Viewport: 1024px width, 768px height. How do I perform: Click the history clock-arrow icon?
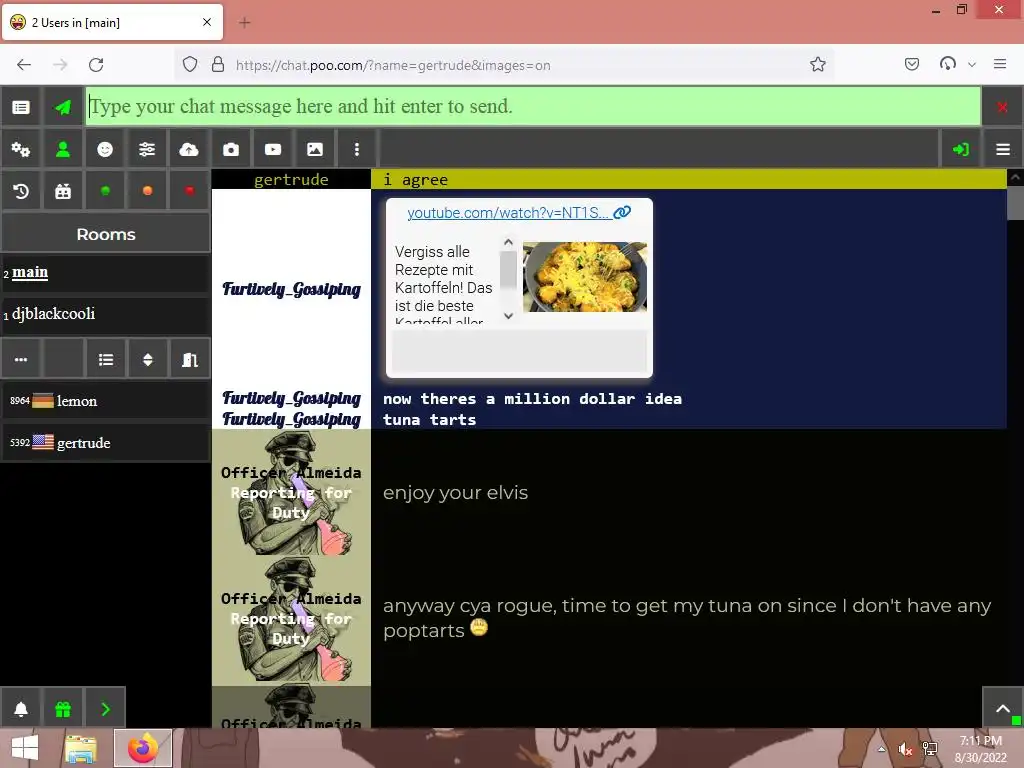pos(21,191)
